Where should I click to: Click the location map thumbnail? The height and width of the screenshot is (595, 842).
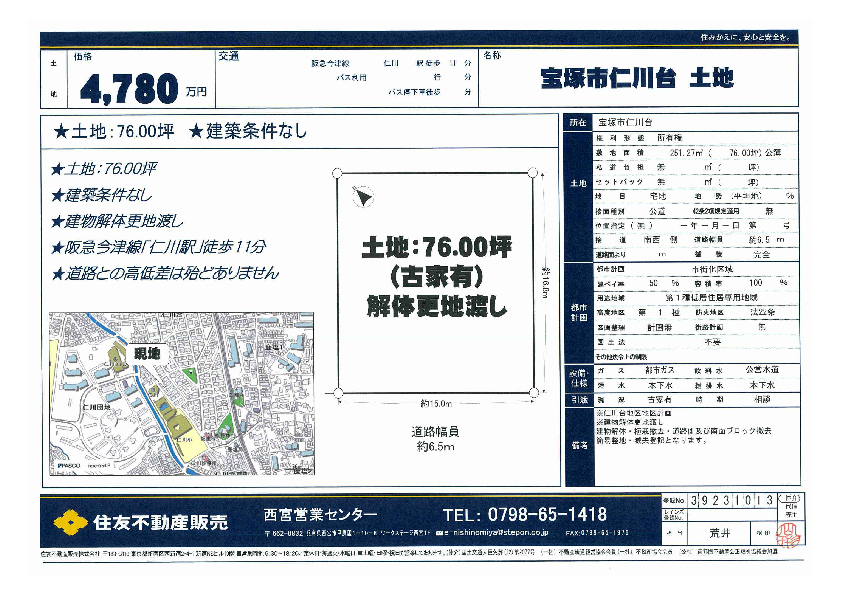[x=180, y=391]
